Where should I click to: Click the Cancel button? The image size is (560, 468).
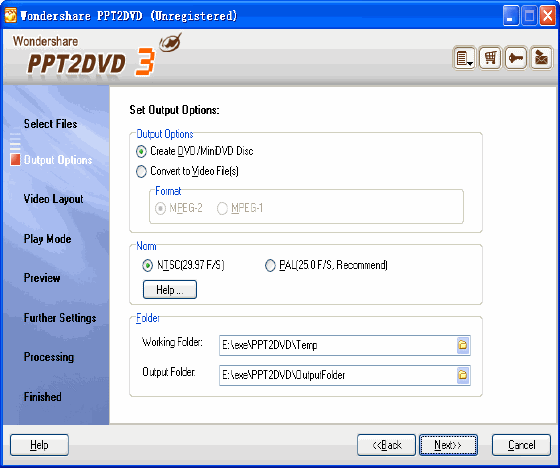(521, 445)
